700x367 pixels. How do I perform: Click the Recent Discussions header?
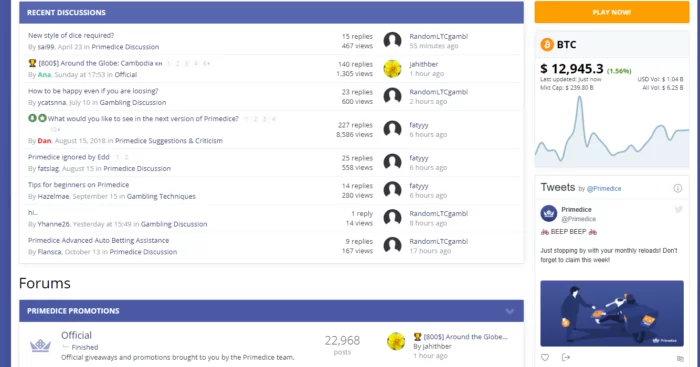click(x=271, y=13)
